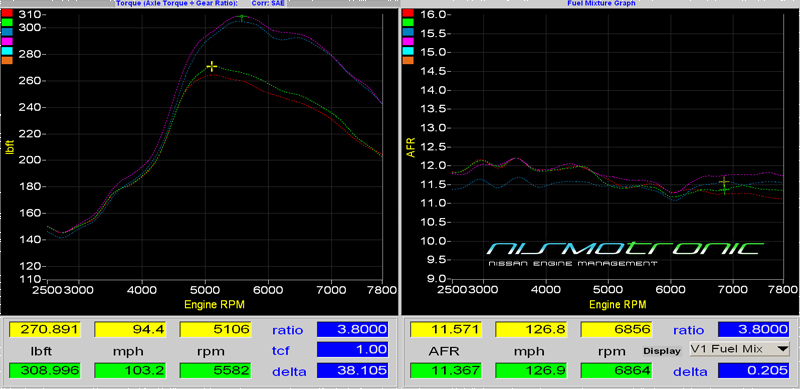Click the tcf value field 1.00
This screenshot has width=800, height=389.
pyautogui.click(x=353, y=350)
